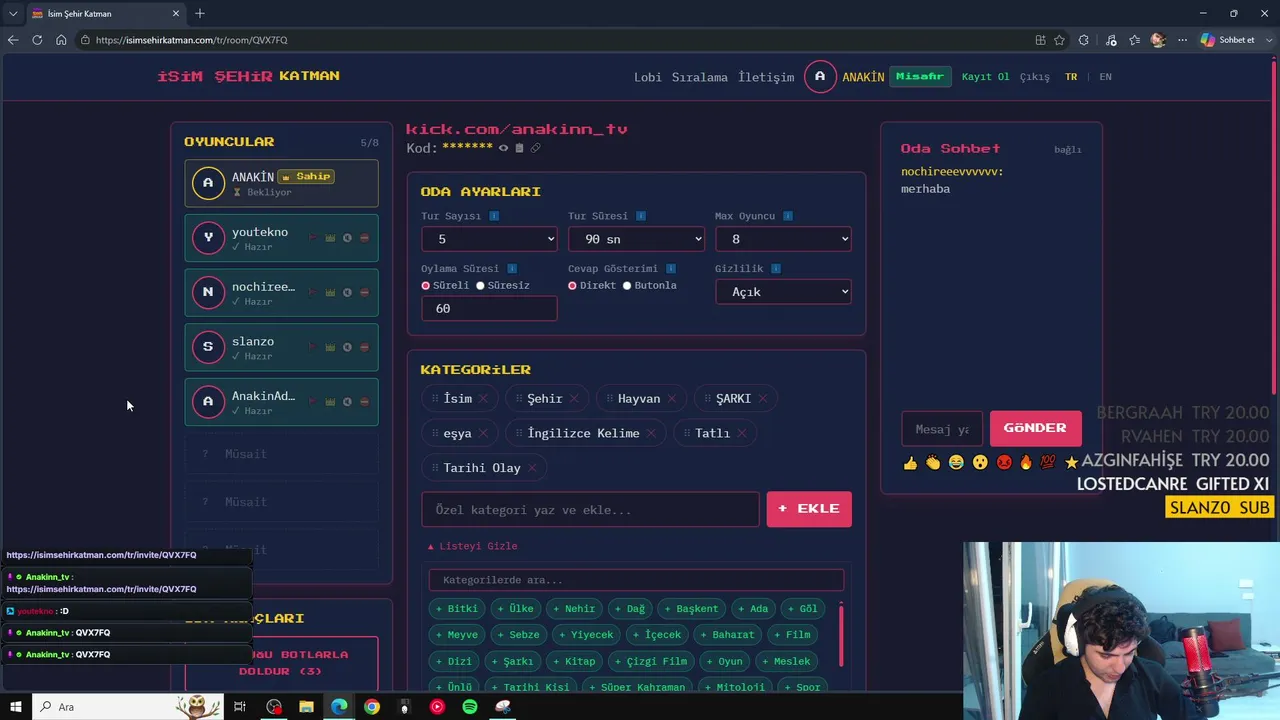1280x720 pixels.
Task: Send the angry red face emoji
Action: click(x=1004, y=463)
